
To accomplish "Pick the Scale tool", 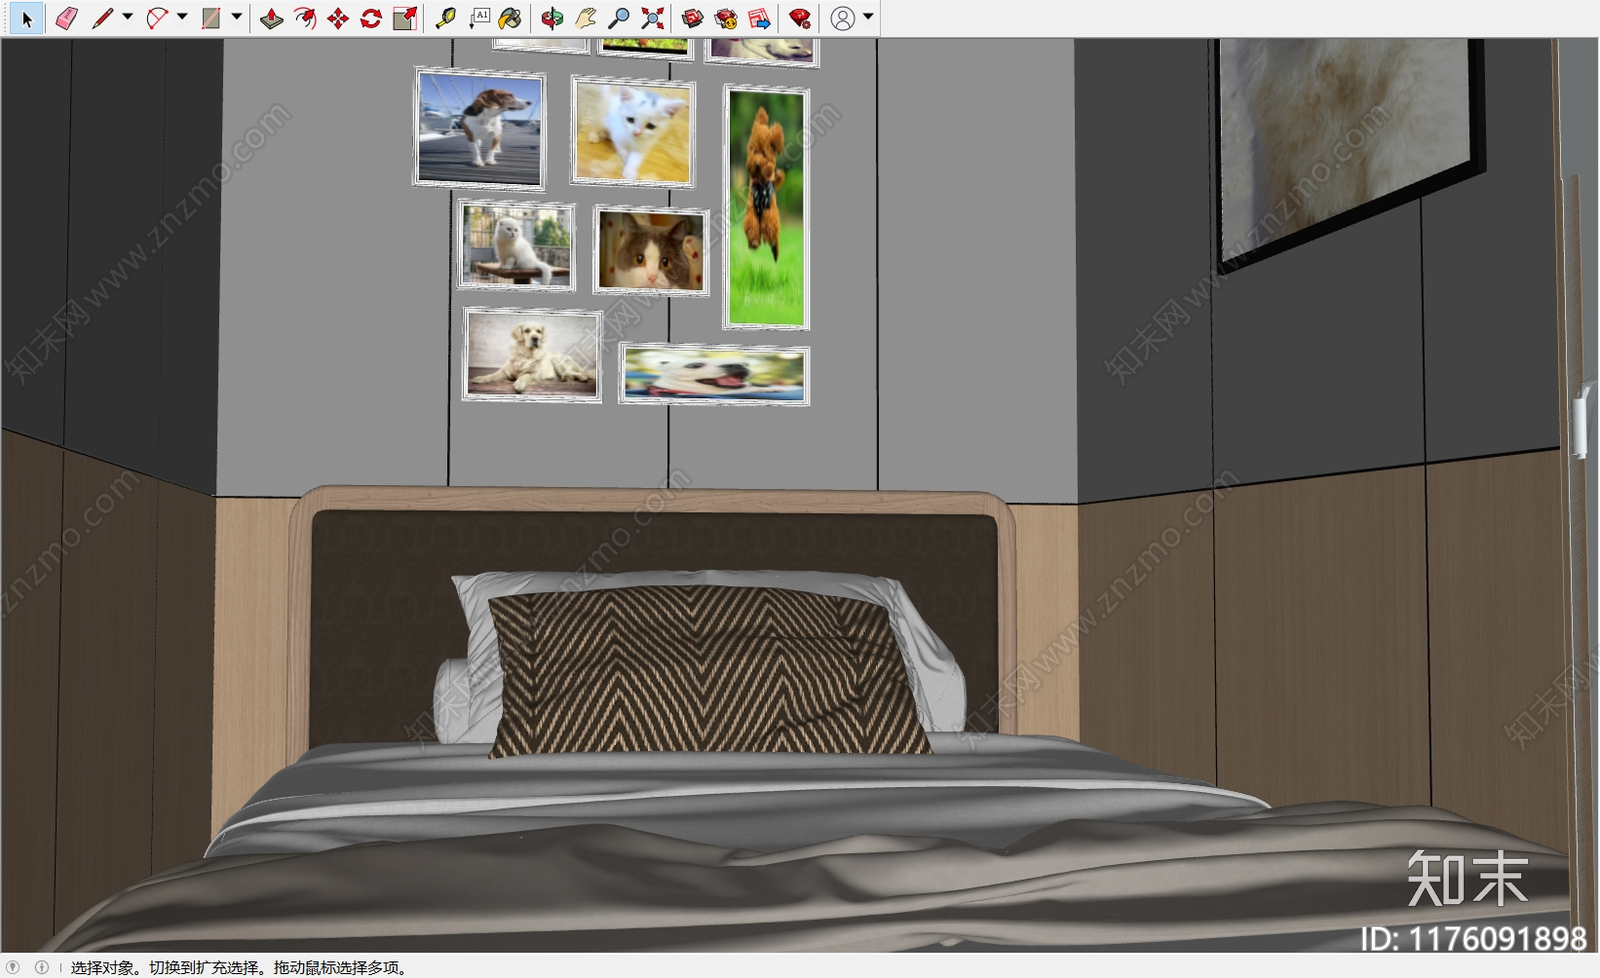I will pos(405,18).
